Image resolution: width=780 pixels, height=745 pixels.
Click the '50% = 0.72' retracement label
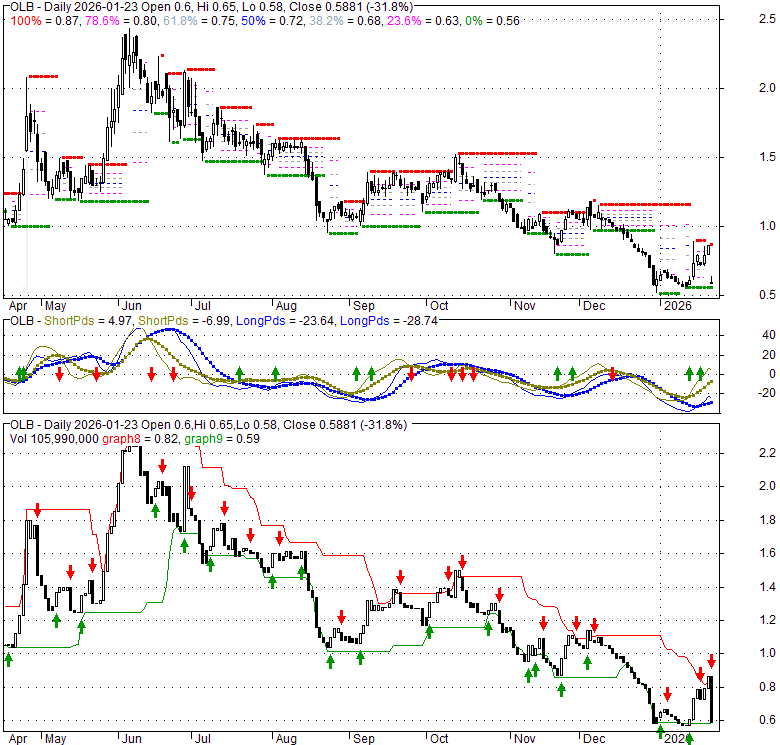[273, 21]
